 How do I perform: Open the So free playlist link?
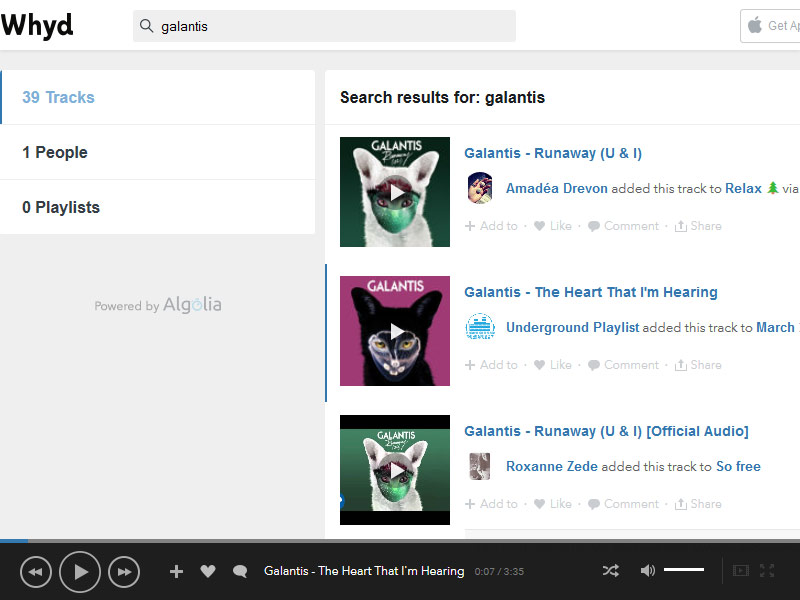(738, 466)
